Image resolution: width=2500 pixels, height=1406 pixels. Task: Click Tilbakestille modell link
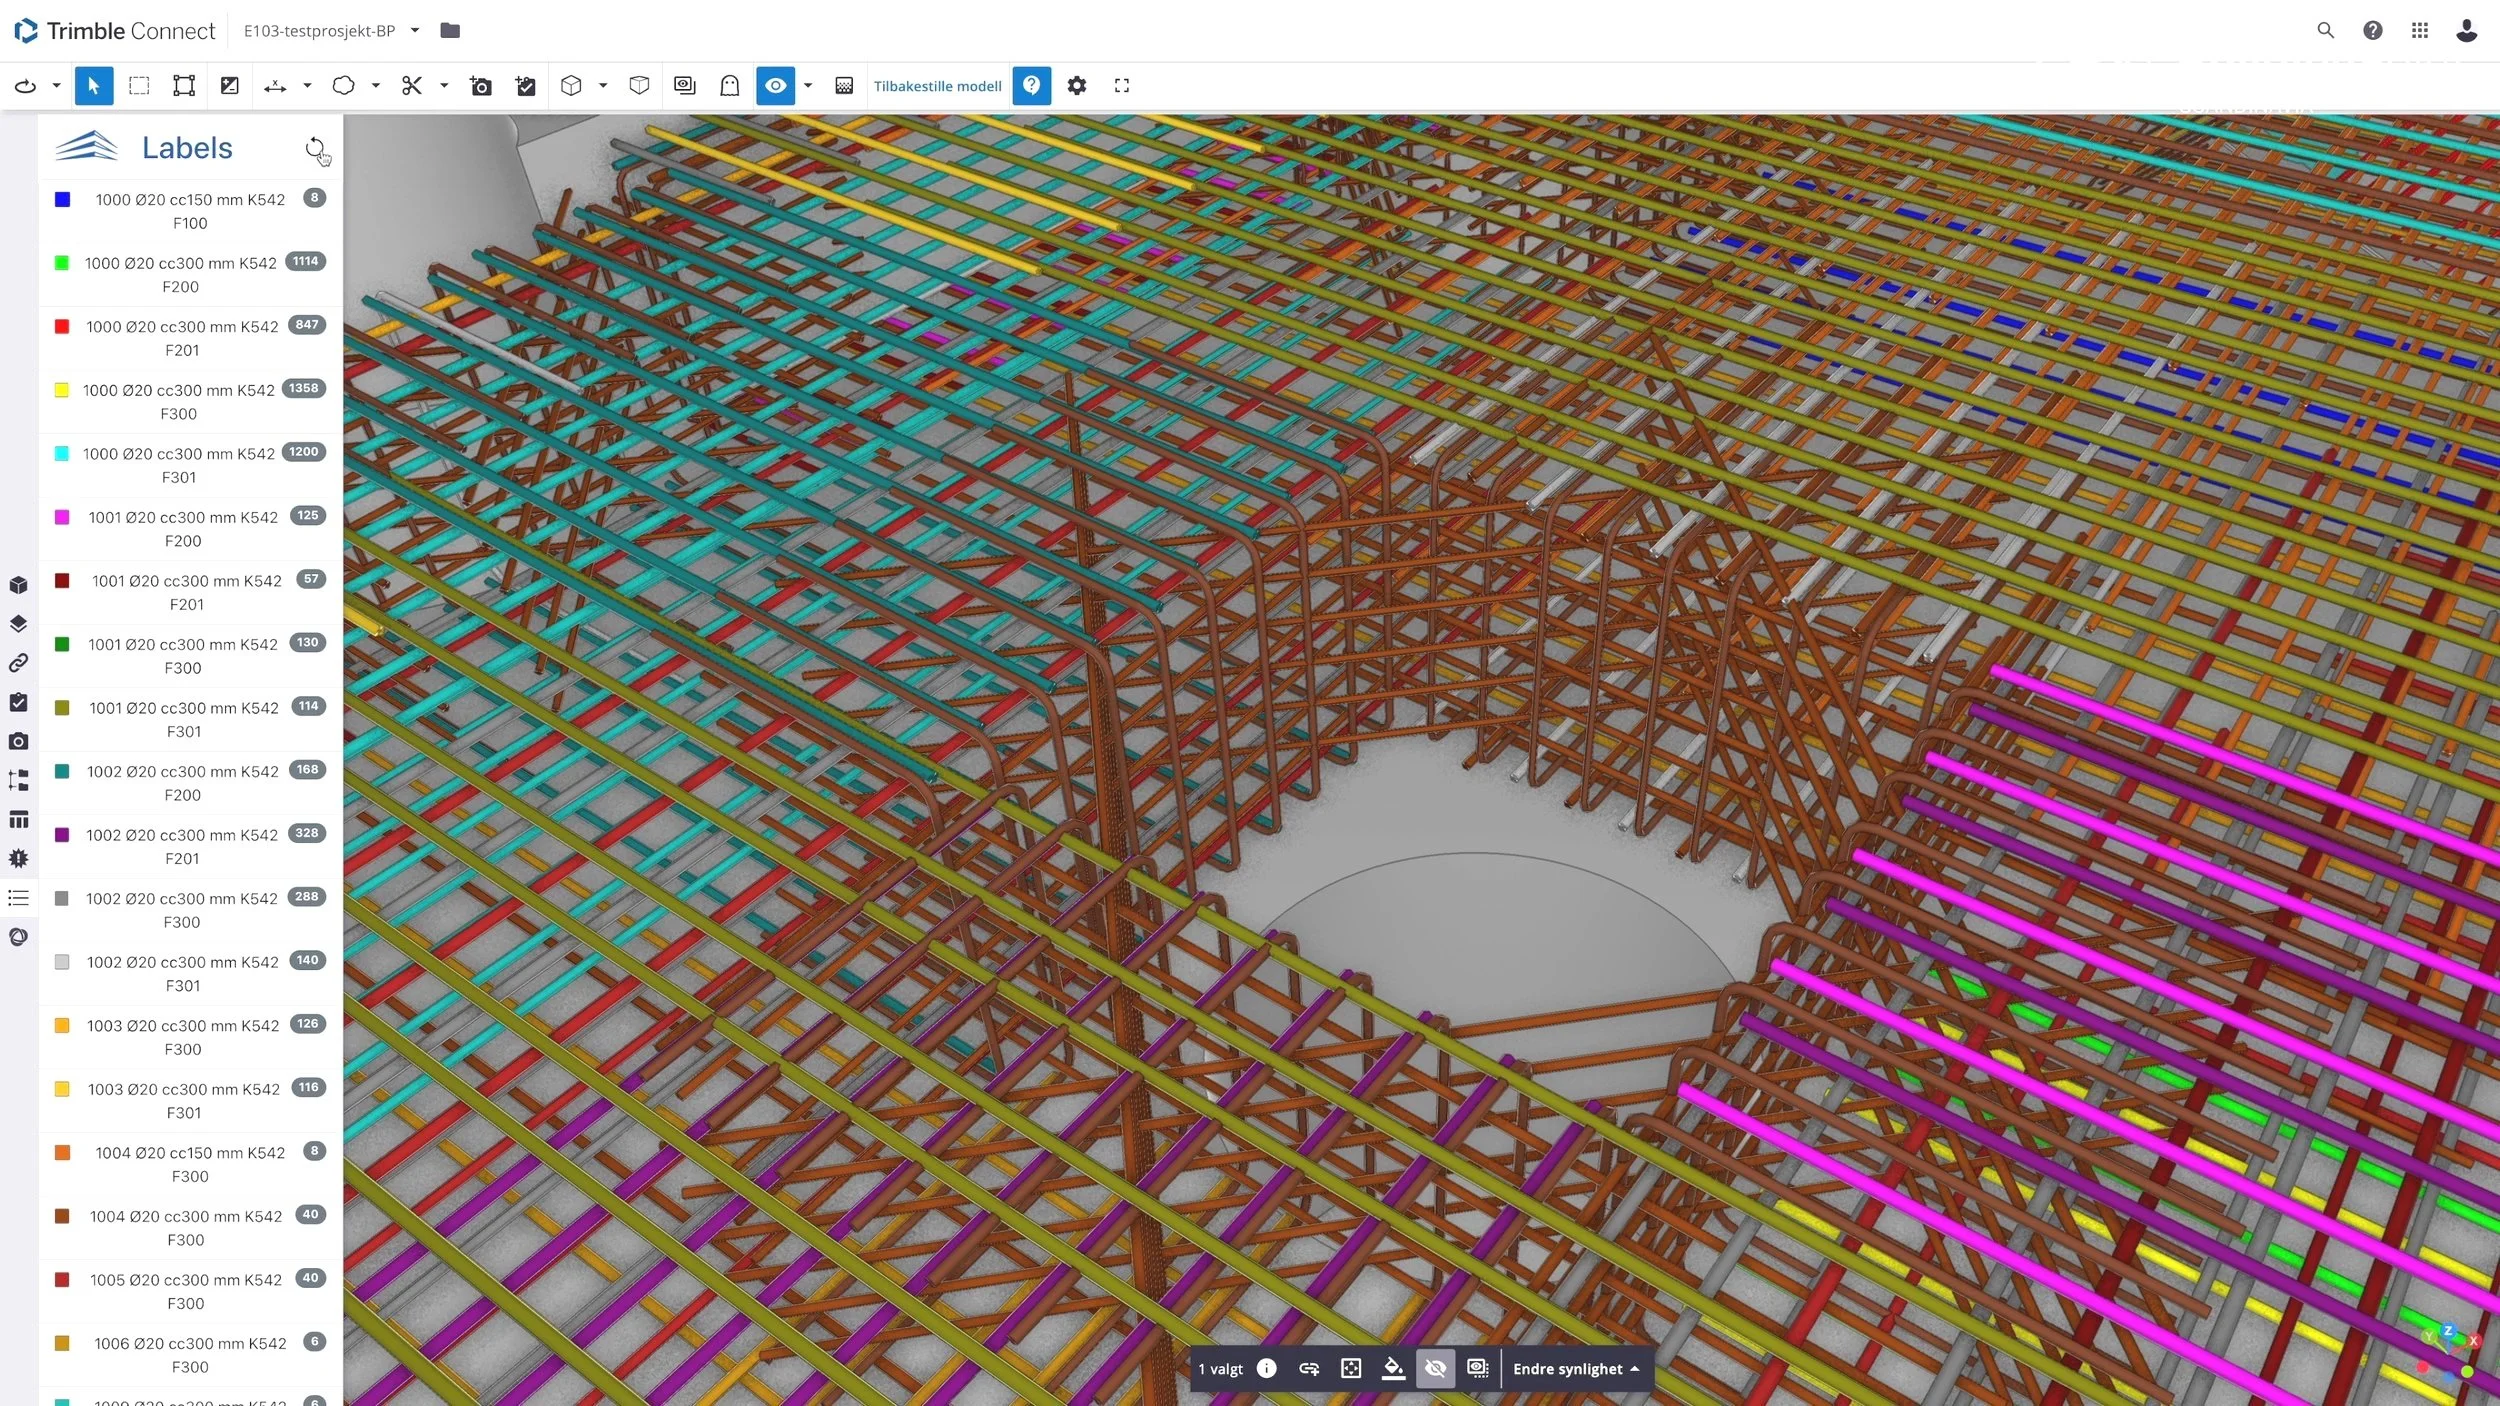point(937,86)
